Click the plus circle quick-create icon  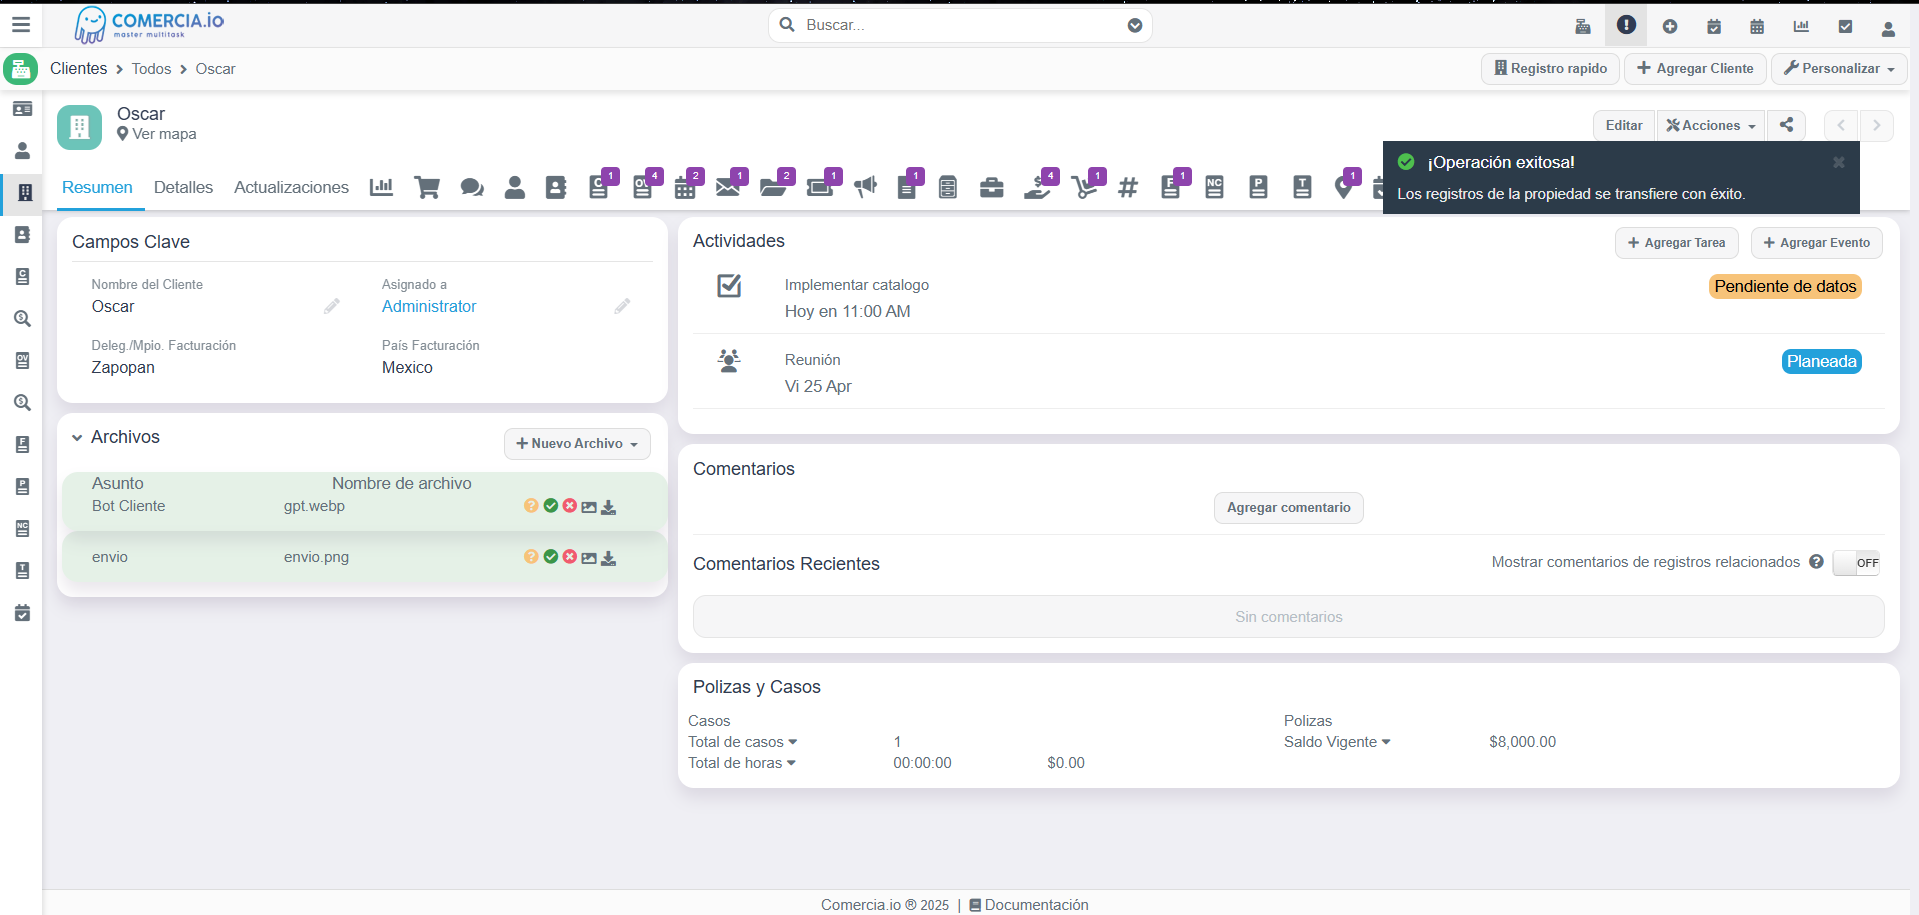pyautogui.click(x=1670, y=27)
